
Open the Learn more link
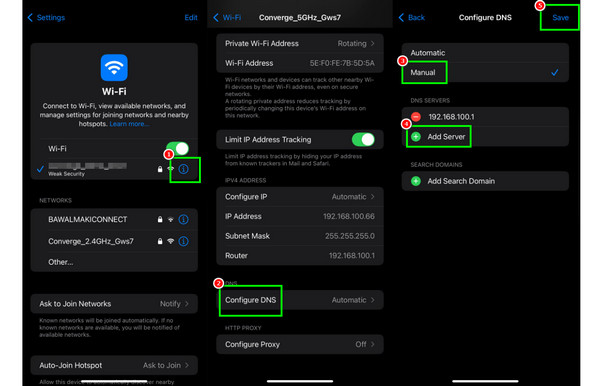[129, 124]
